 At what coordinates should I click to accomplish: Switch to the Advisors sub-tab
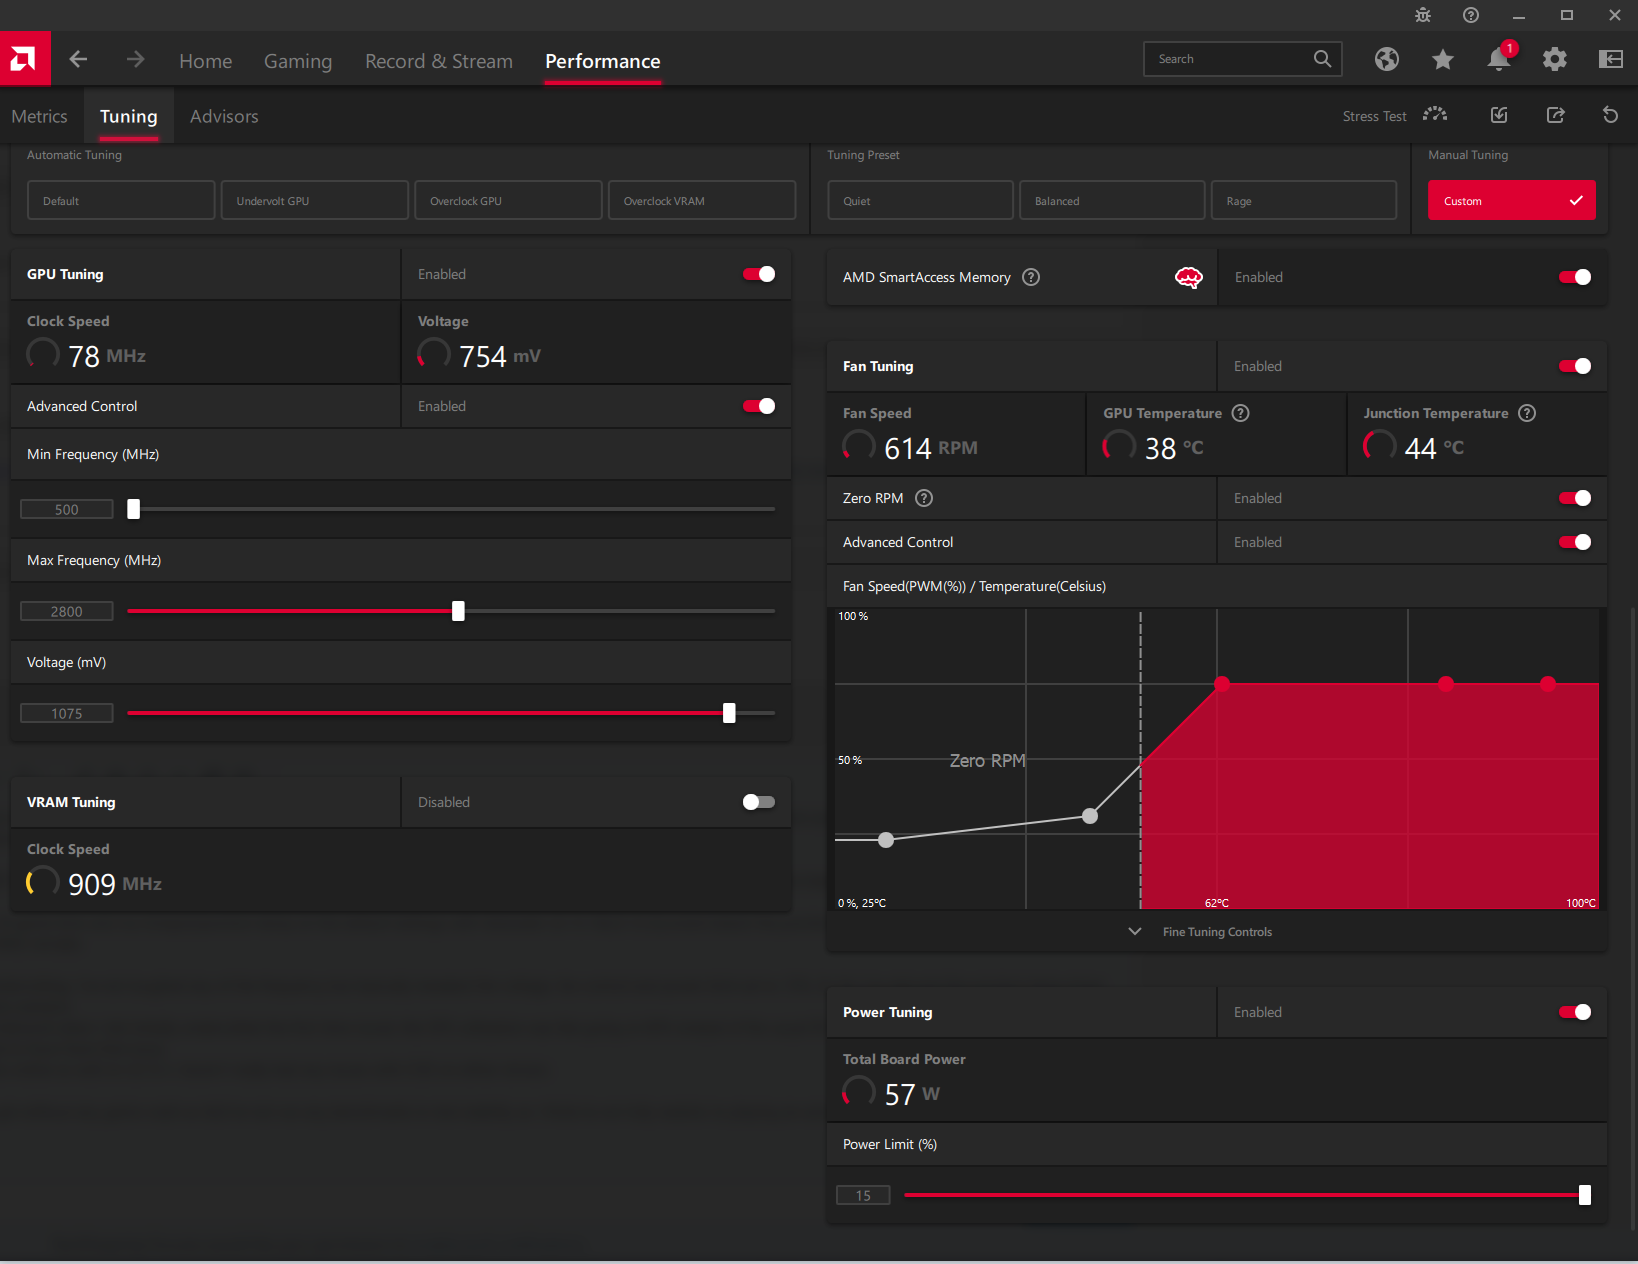tap(224, 116)
